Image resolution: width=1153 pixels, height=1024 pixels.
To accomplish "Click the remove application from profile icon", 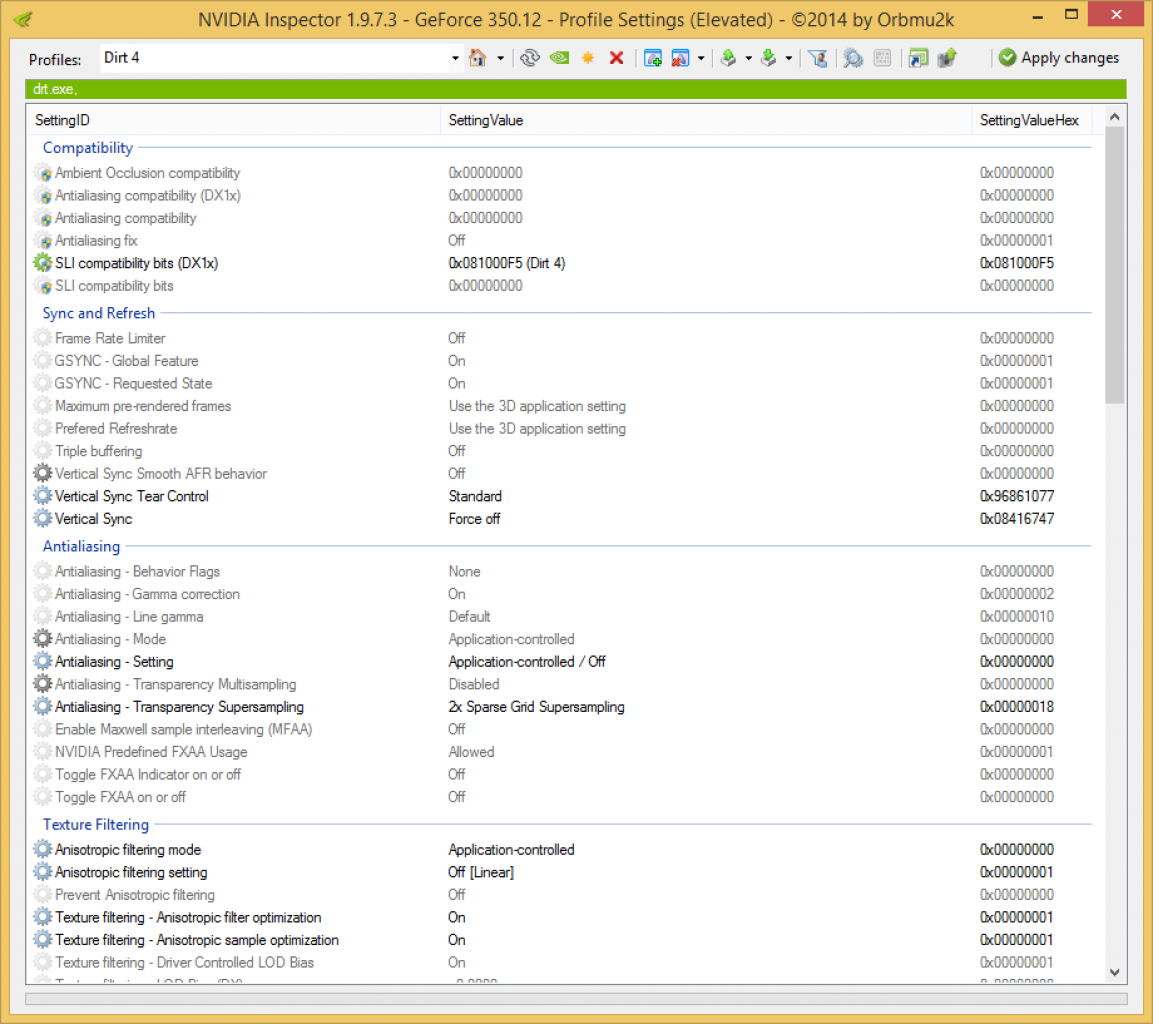I will click(681, 58).
